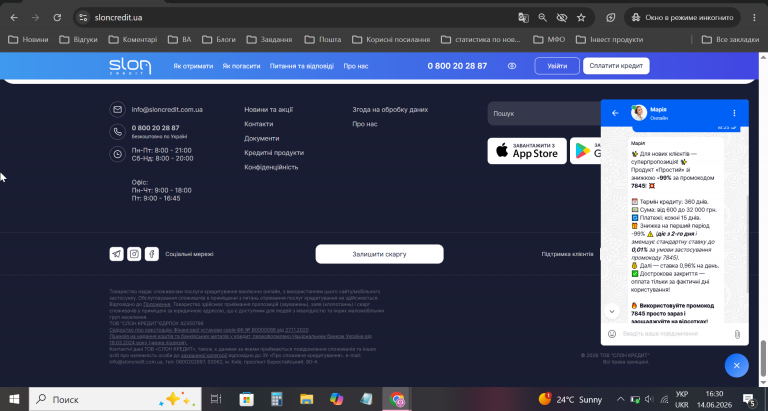Open Calculator from taskbar
The height and width of the screenshot is (411, 768).
point(277,399)
